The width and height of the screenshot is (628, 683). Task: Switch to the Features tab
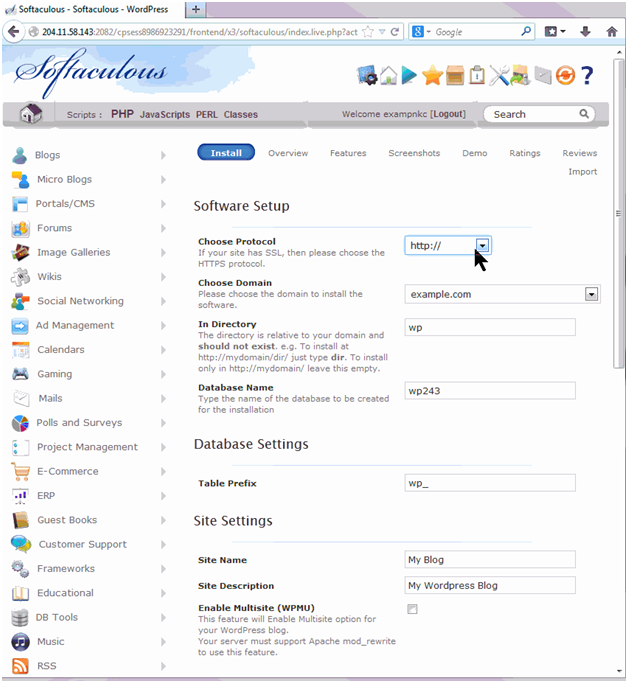coord(348,153)
